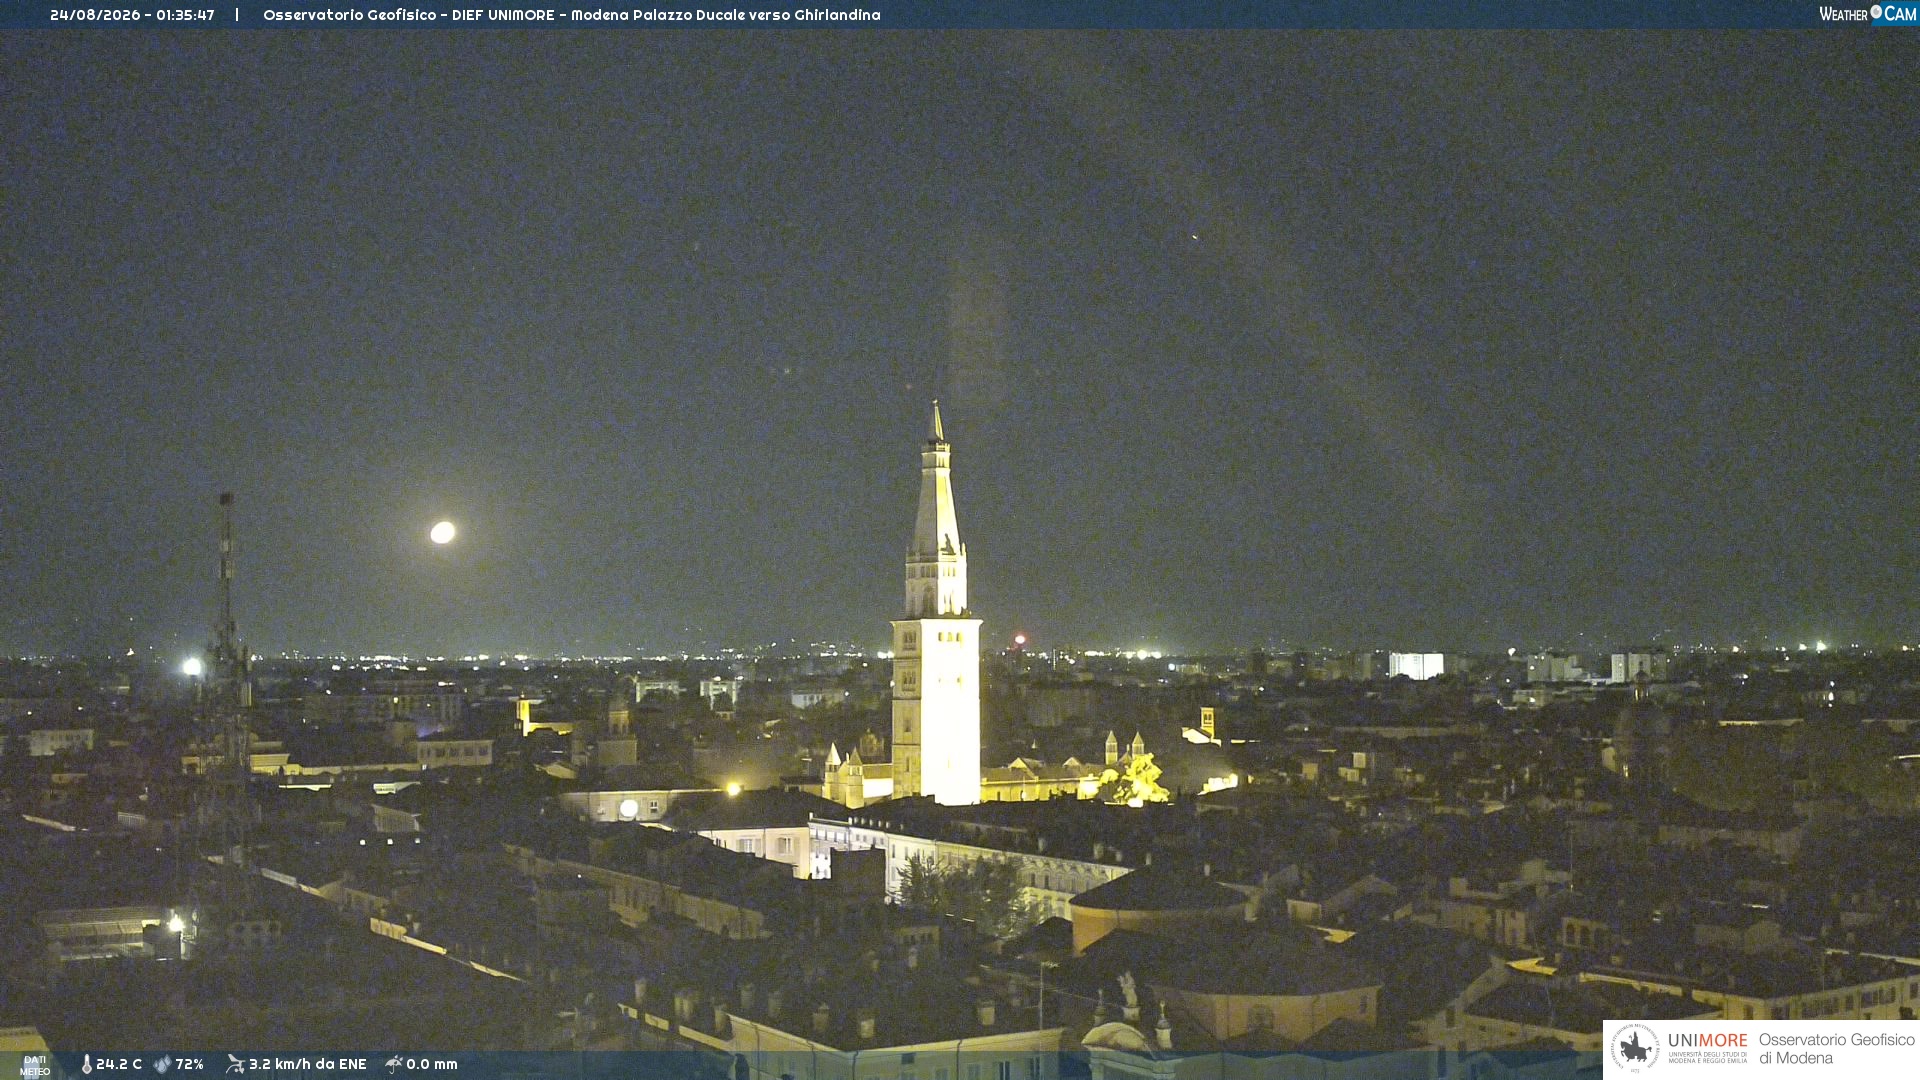Select the rain umbrella precipitation icon

[x=394, y=1065]
